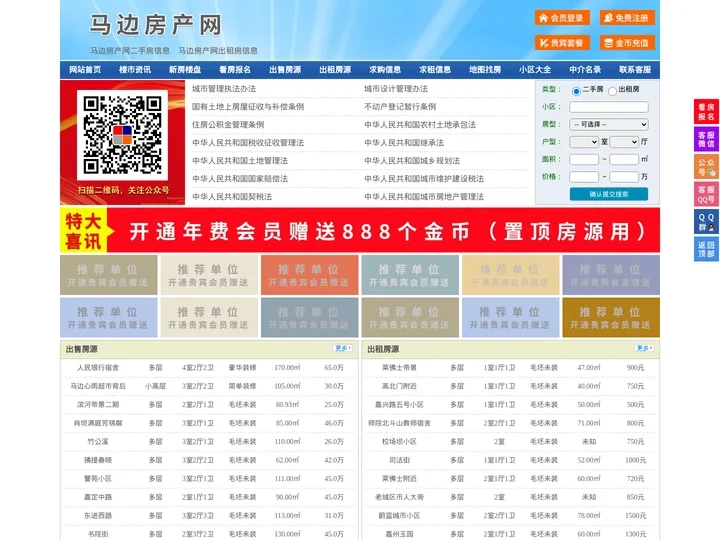This screenshot has height=540, width=720.
Task: Click the VIP icon in 贵宾套餐
Action: click(544, 43)
